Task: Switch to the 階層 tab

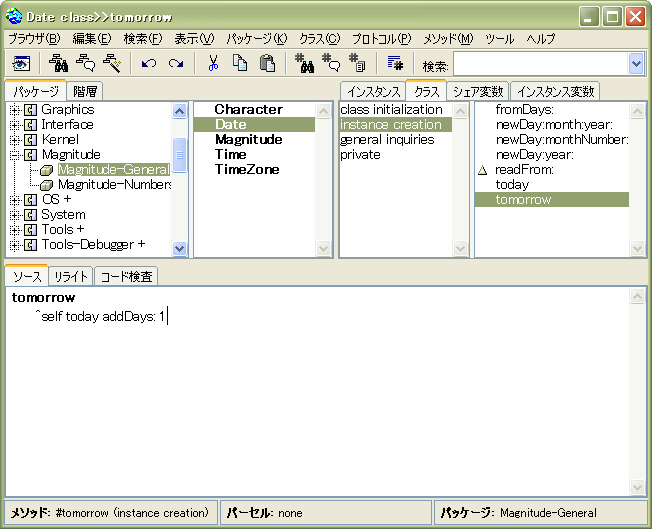Action: (85, 91)
